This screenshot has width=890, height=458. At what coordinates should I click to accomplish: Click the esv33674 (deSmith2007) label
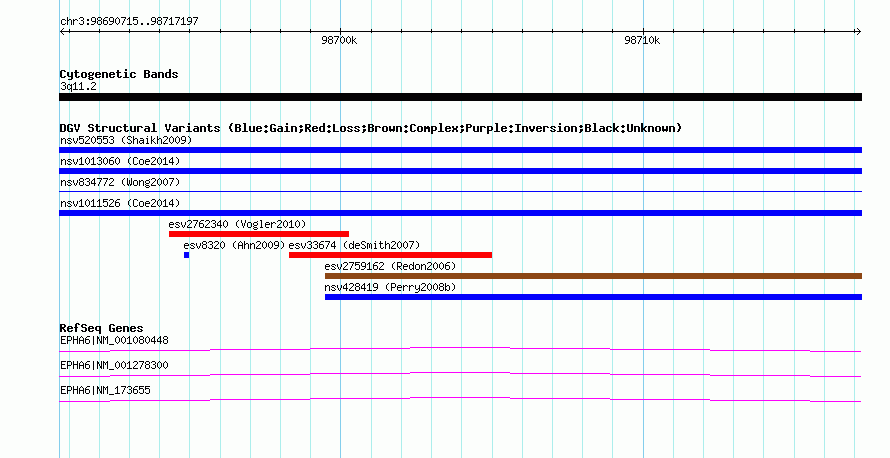pyautogui.click(x=355, y=245)
